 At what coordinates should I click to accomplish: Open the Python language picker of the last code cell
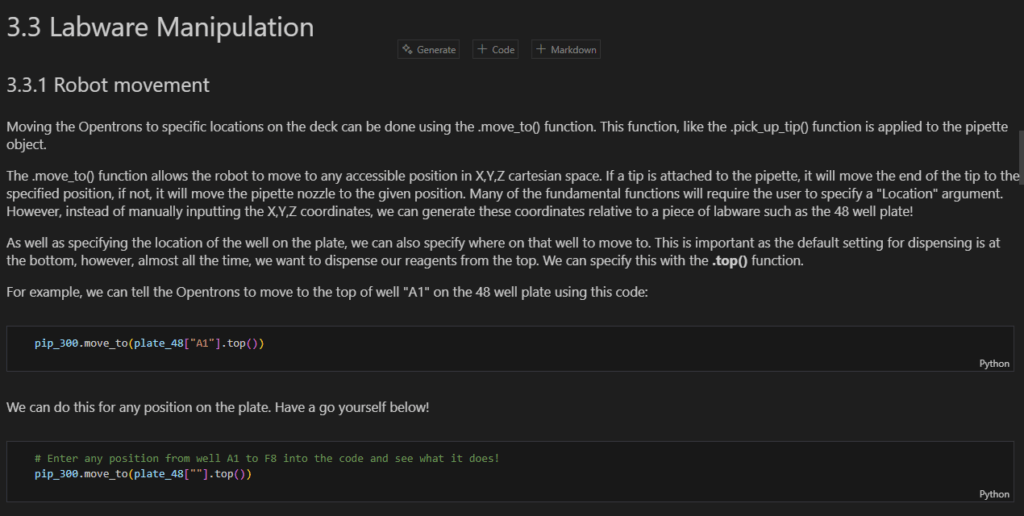993,494
